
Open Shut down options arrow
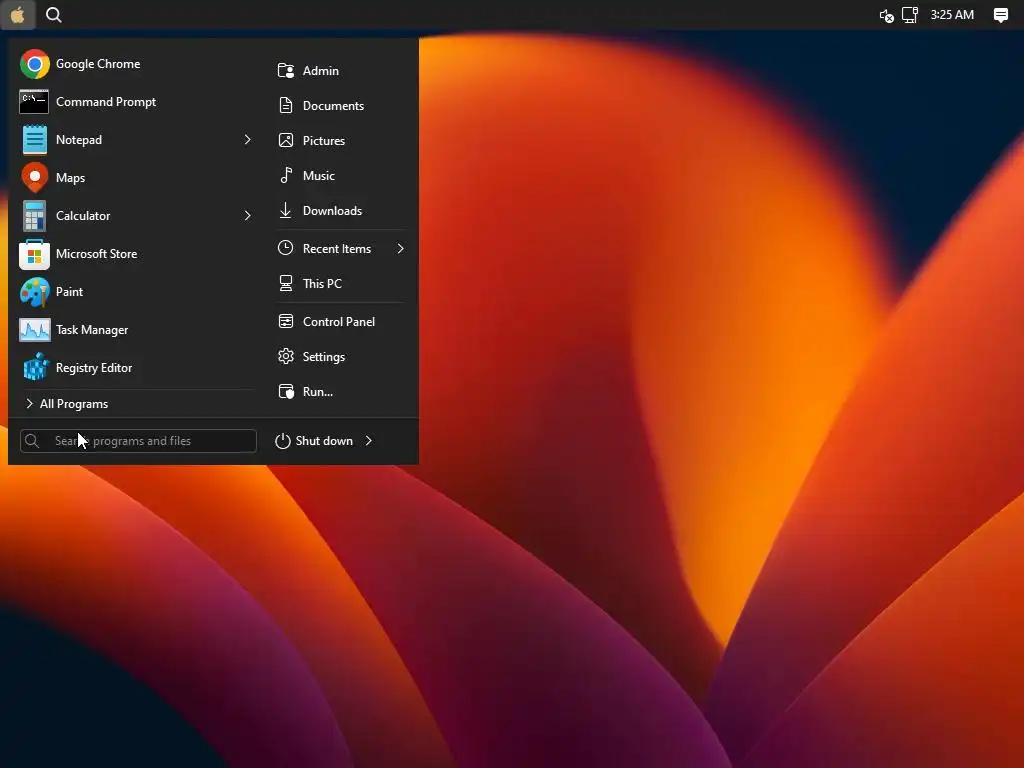pyautogui.click(x=369, y=441)
